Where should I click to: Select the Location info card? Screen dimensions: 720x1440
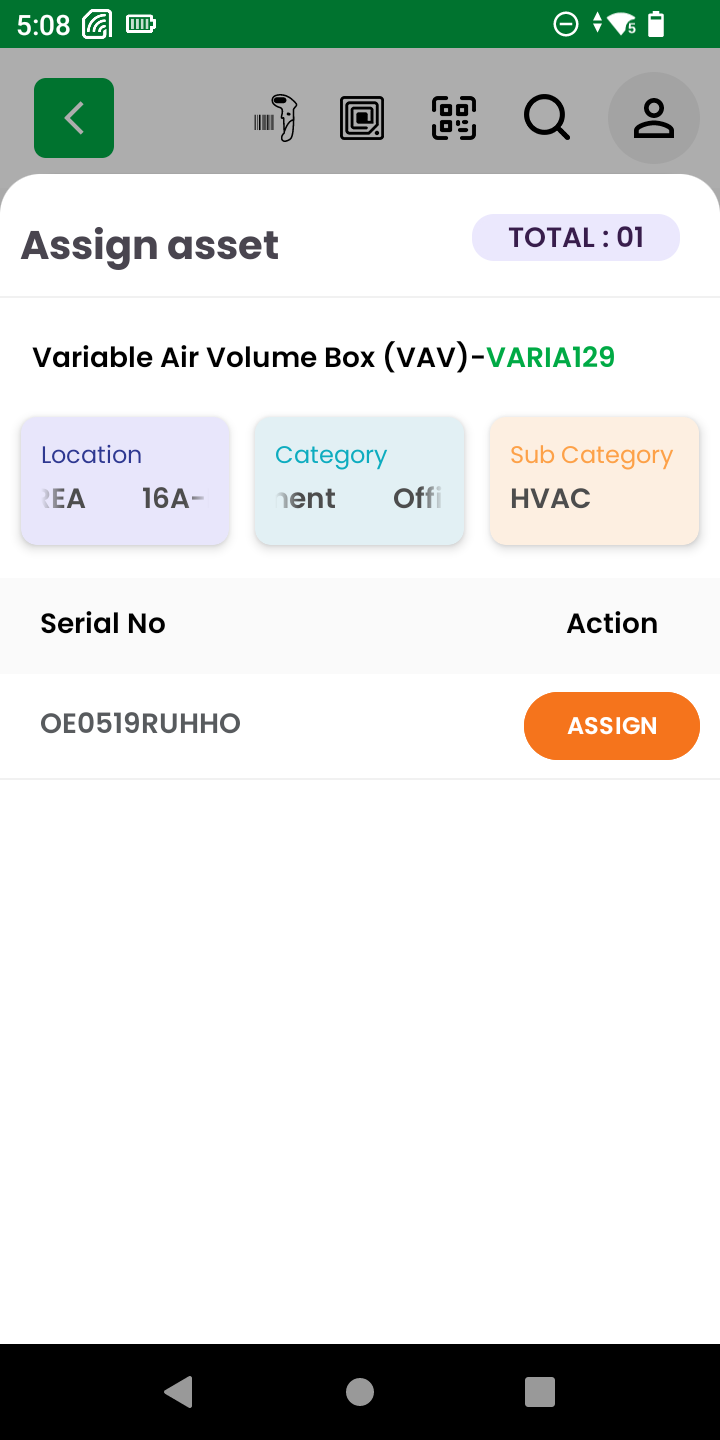pyautogui.click(x=125, y=481)
